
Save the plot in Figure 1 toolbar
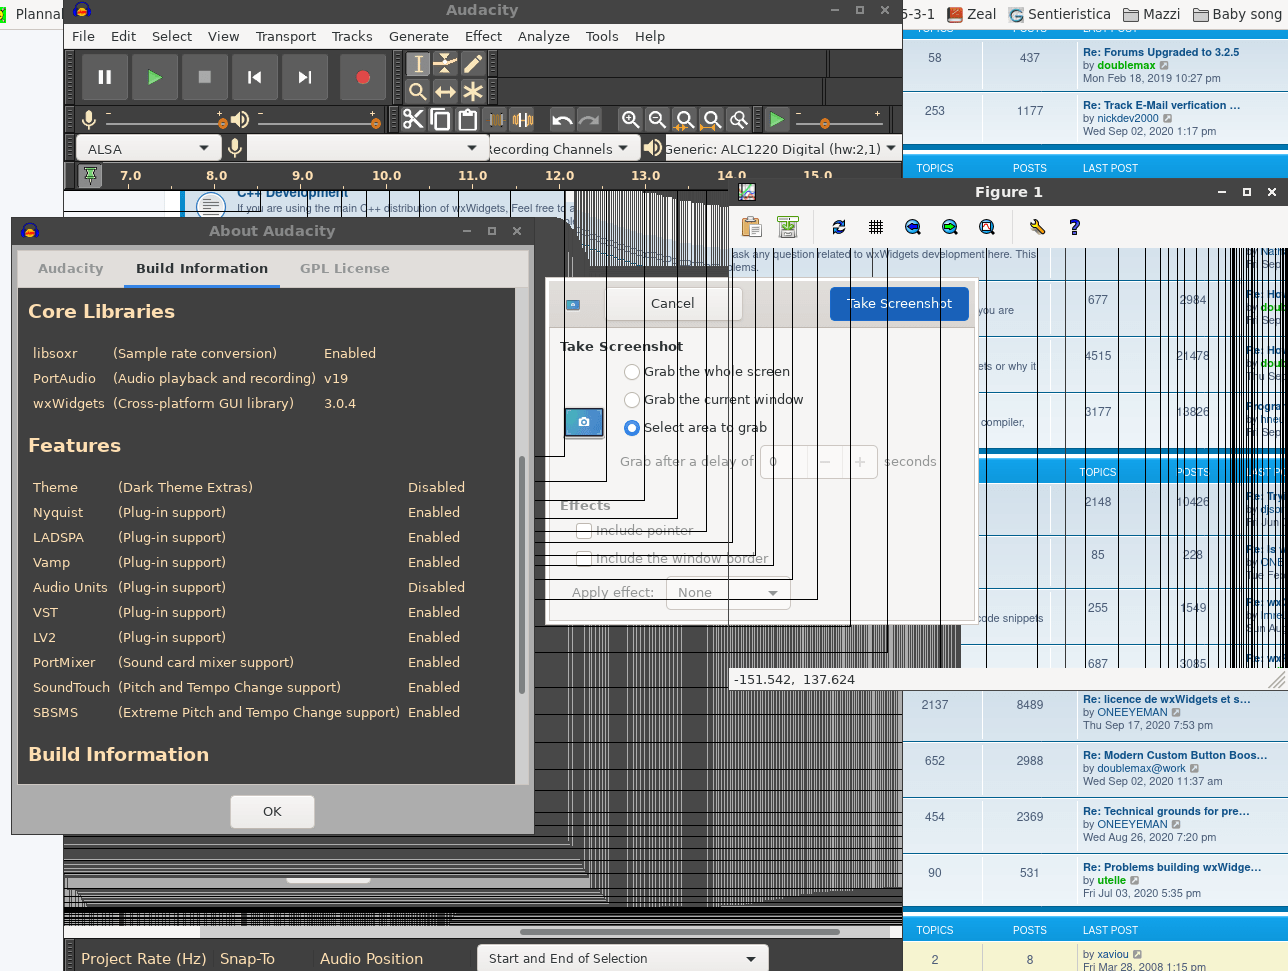click(x=788, y=227)
